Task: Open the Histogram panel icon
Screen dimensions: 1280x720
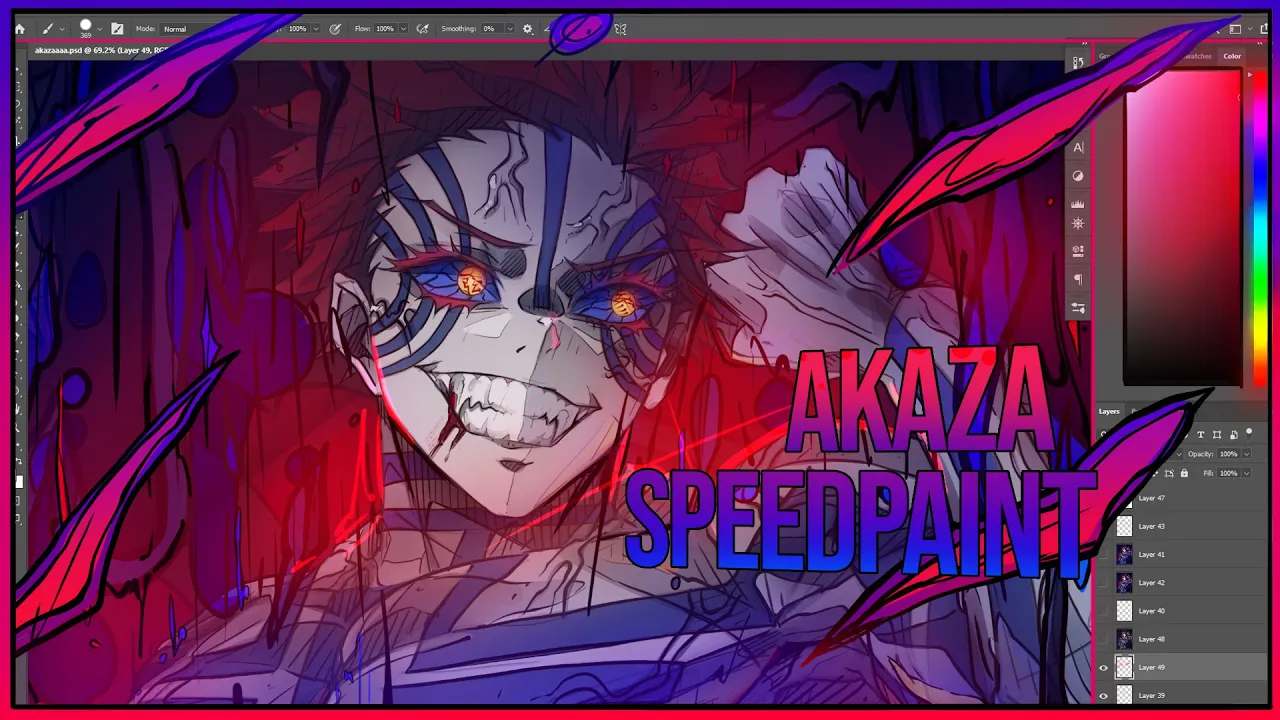Action: point(1078,203)
